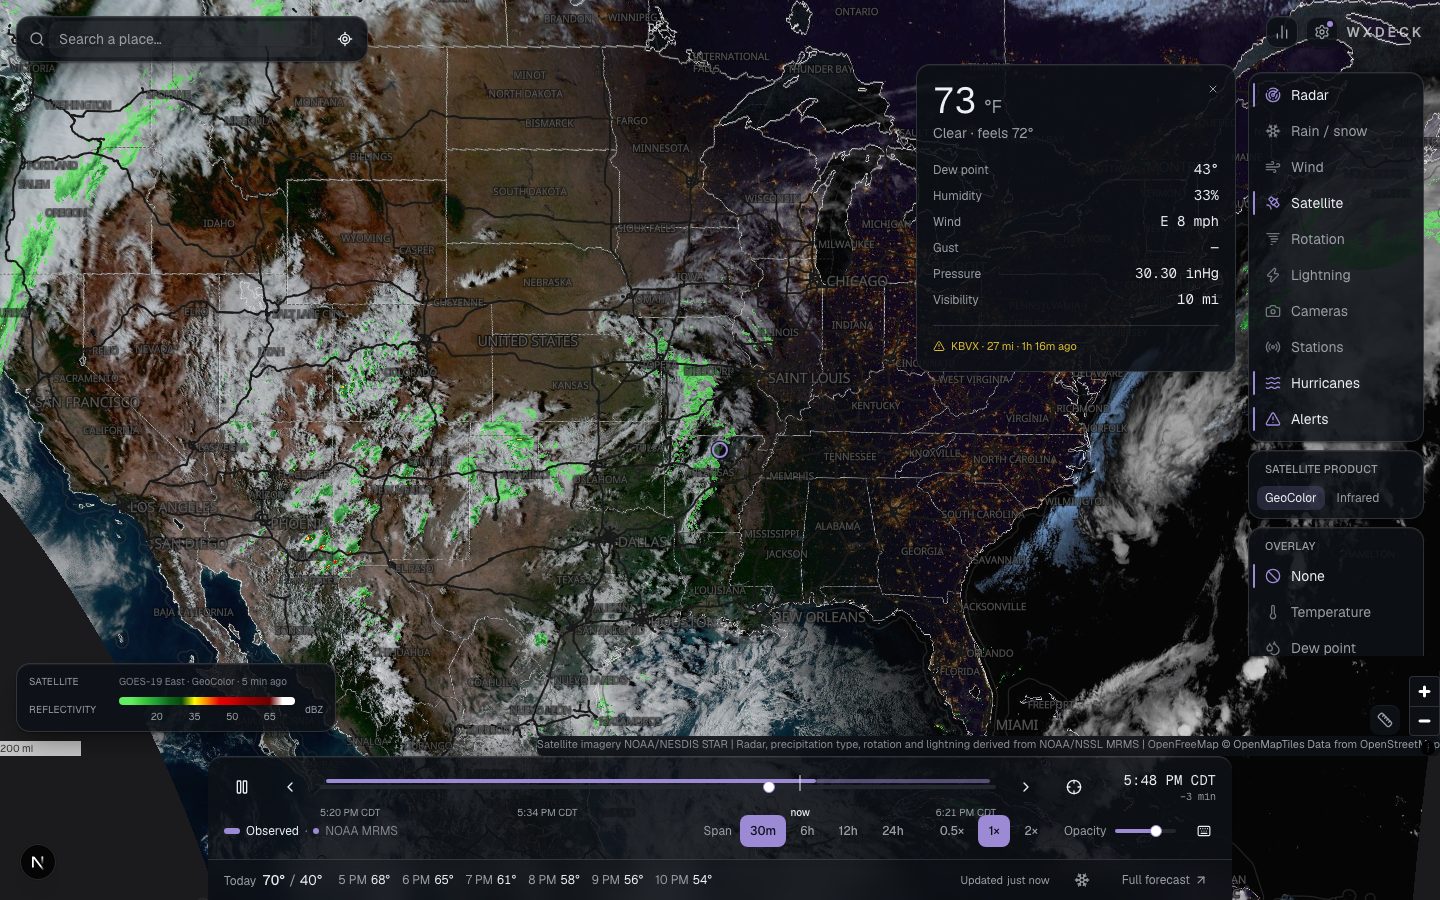Zoom in on the map
Screen dimensions: 1440x900
[x=1424, y=691]
